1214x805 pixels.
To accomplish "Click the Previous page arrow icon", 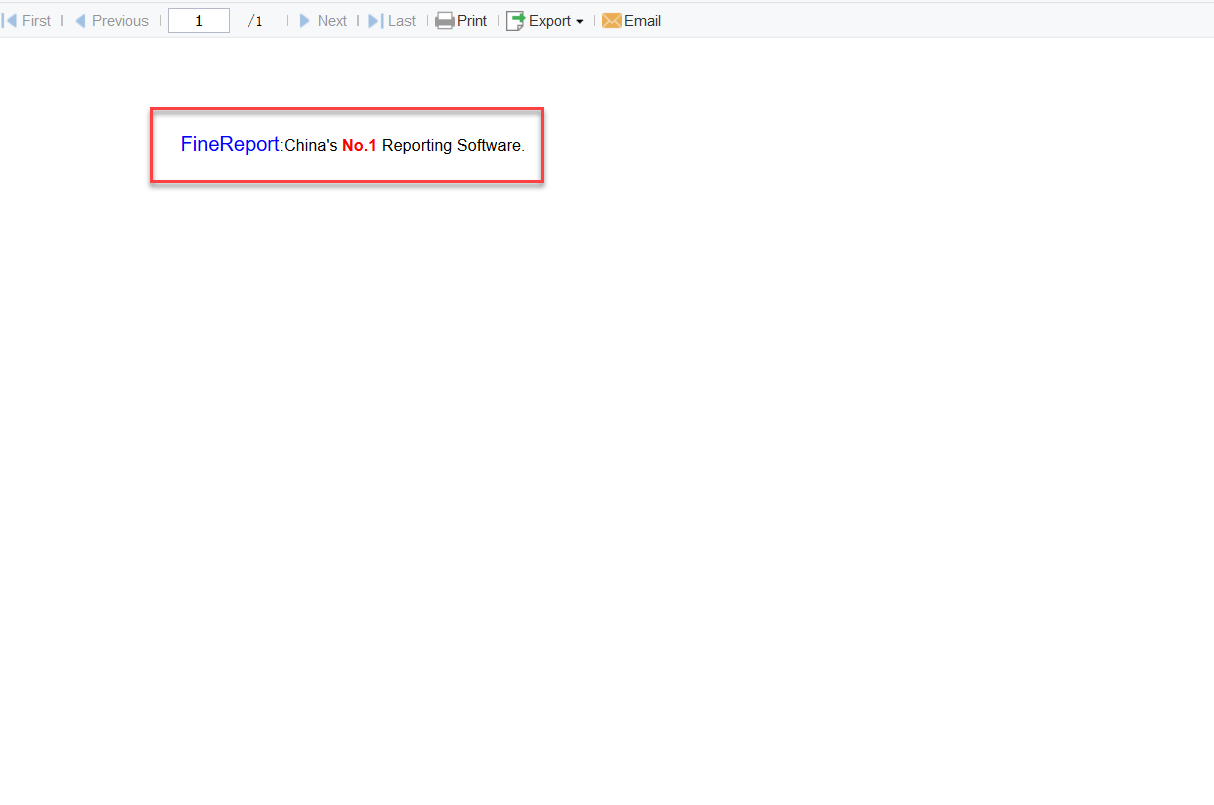I will (x=80, y=20).
